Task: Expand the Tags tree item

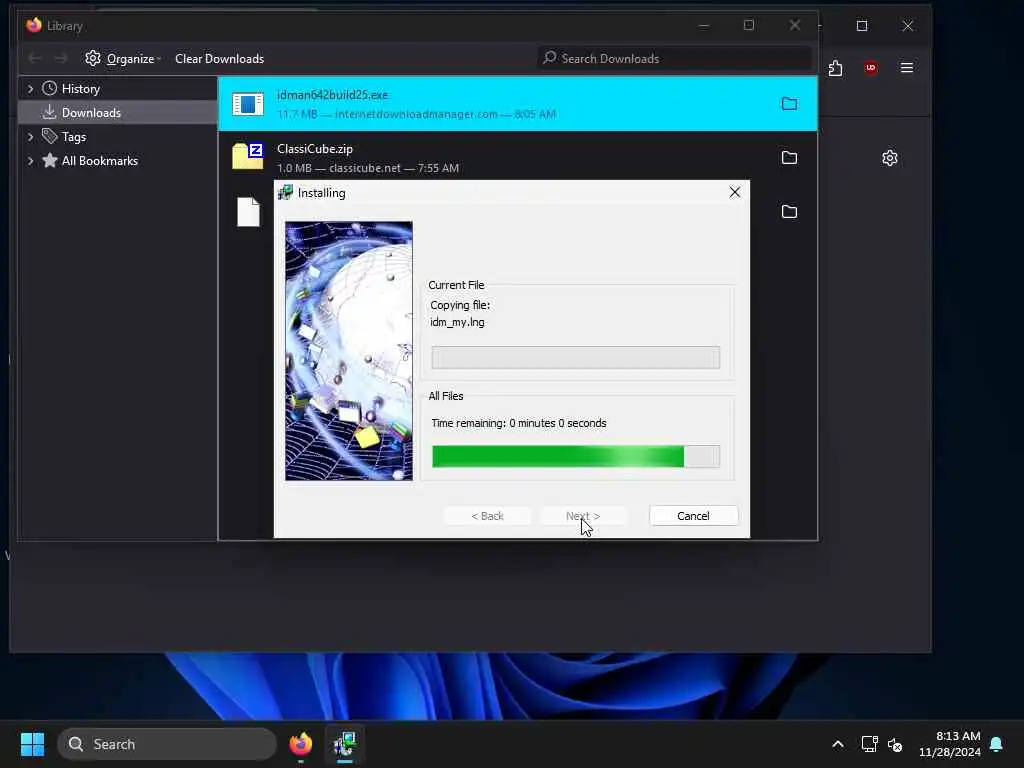Action: coord(30,136)
